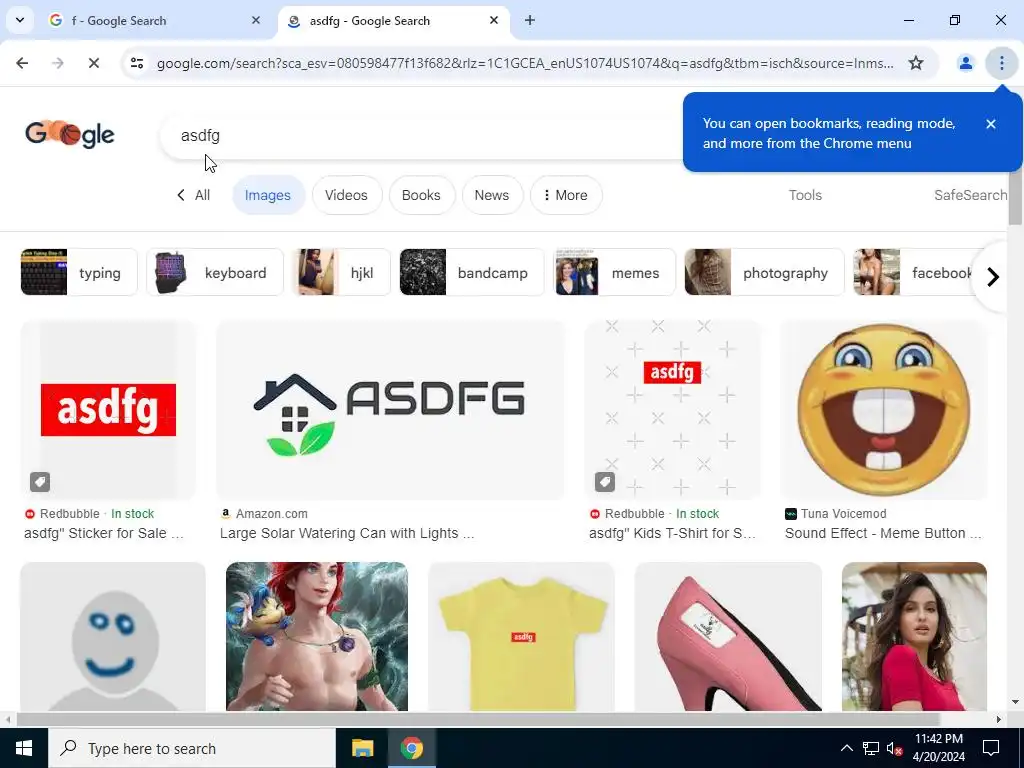Show hidden system tray icons
The image size is (1024, 768).
pyautogui.click(x=846, y=748)
